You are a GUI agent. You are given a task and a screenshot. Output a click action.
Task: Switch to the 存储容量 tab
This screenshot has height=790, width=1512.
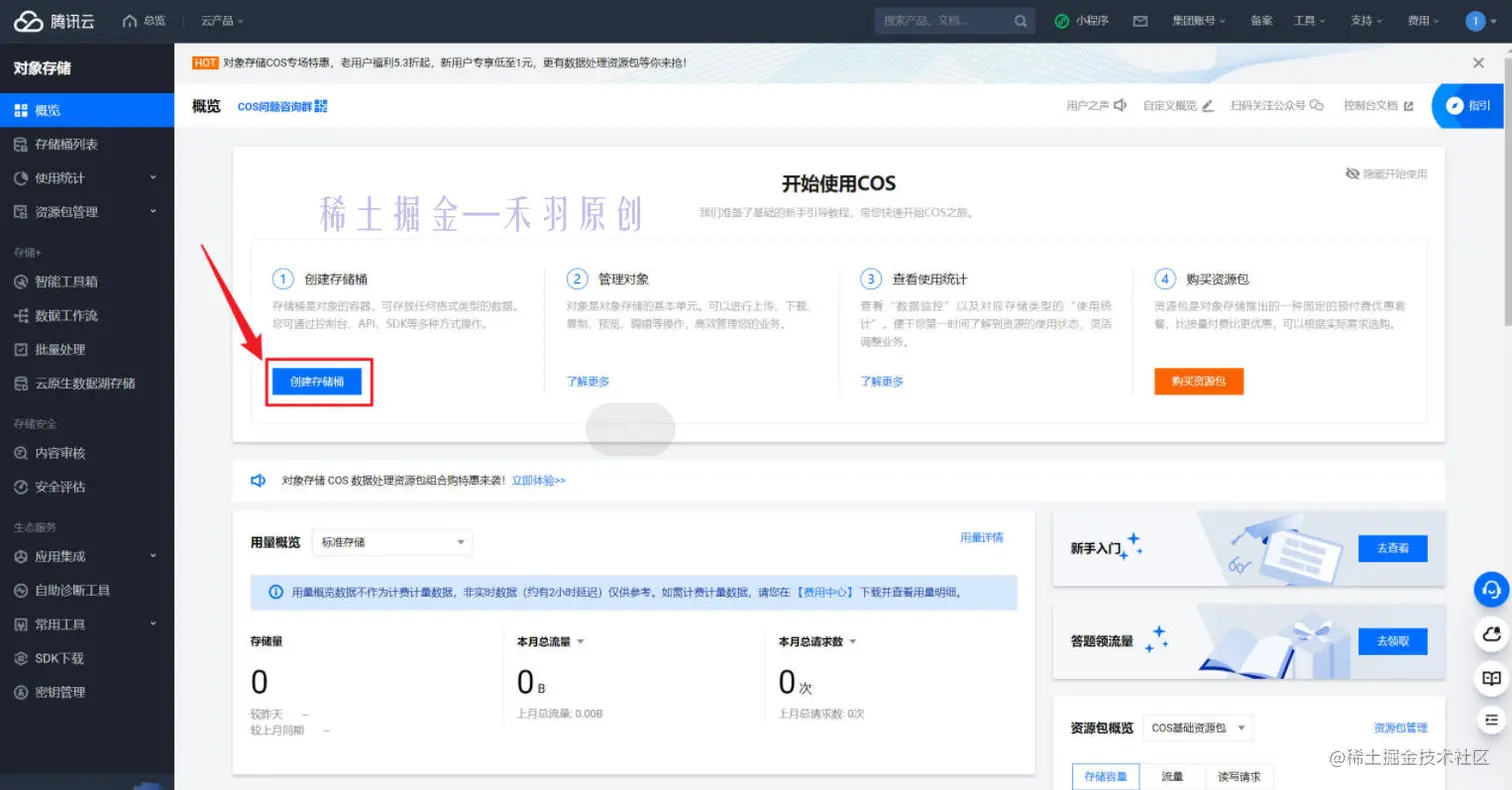(1106, 776)
